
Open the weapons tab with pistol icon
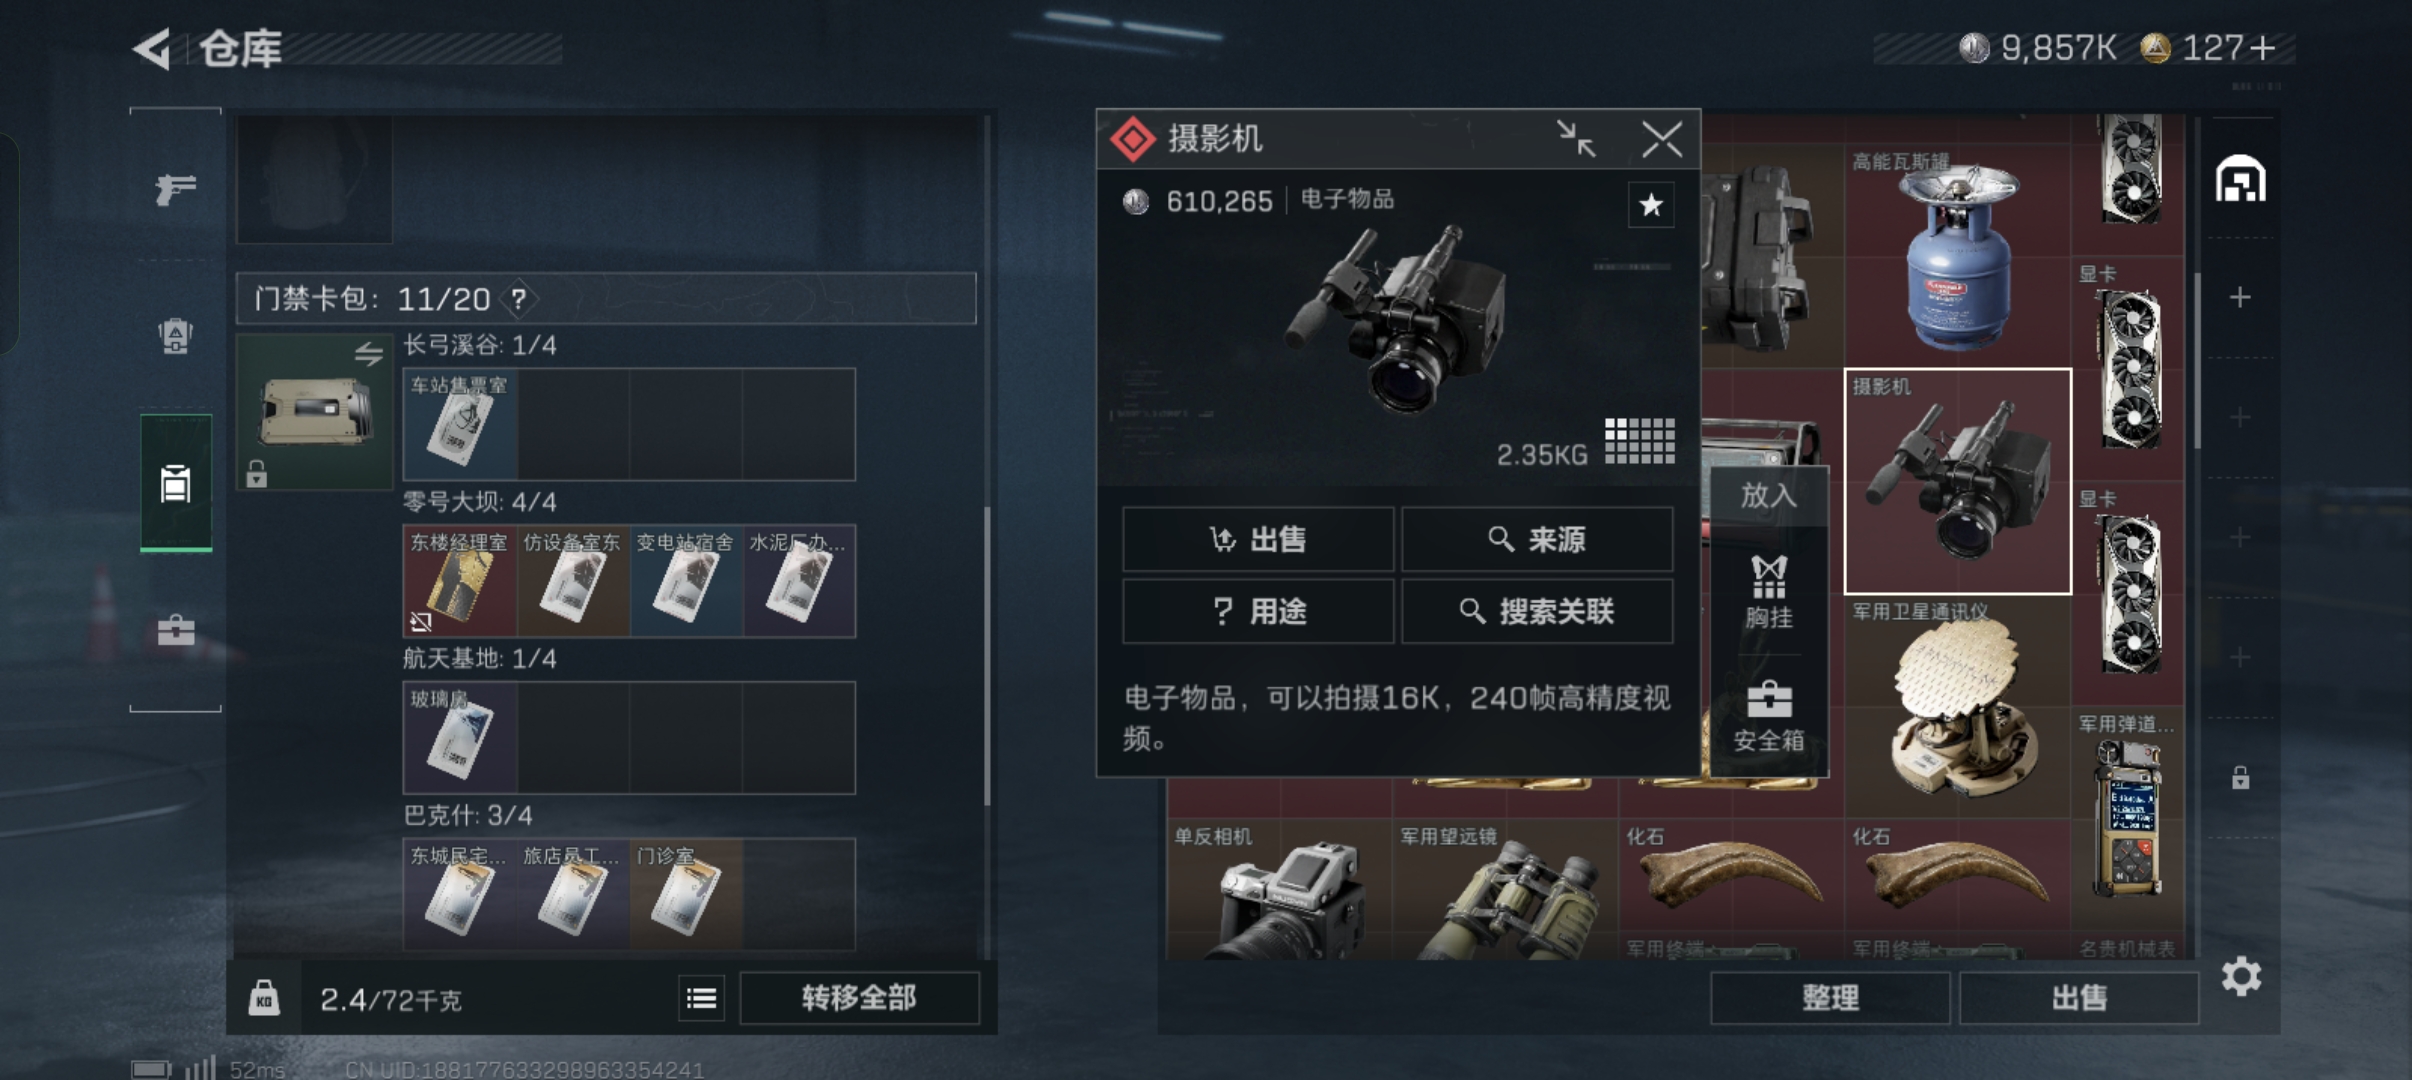tap(175, 187)
